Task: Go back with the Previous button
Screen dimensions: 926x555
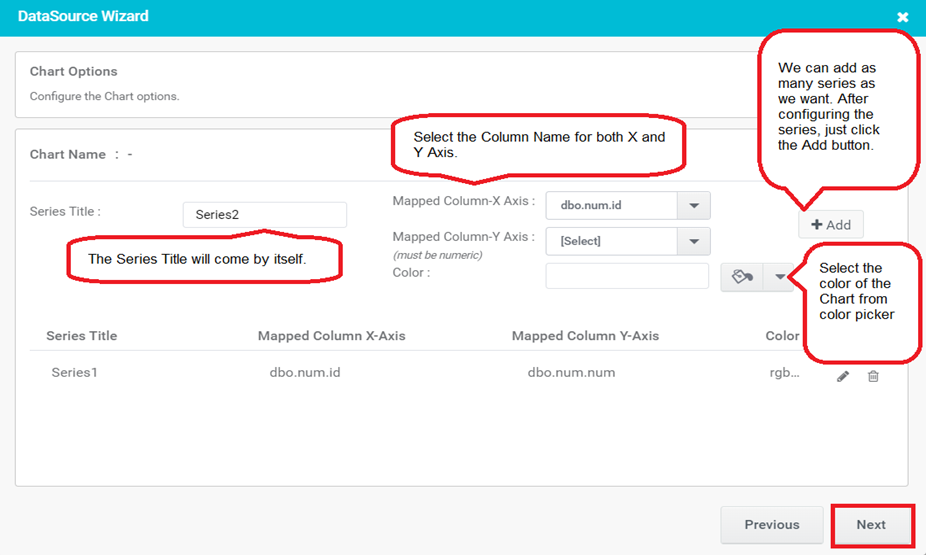Action: tap(772, 525)
